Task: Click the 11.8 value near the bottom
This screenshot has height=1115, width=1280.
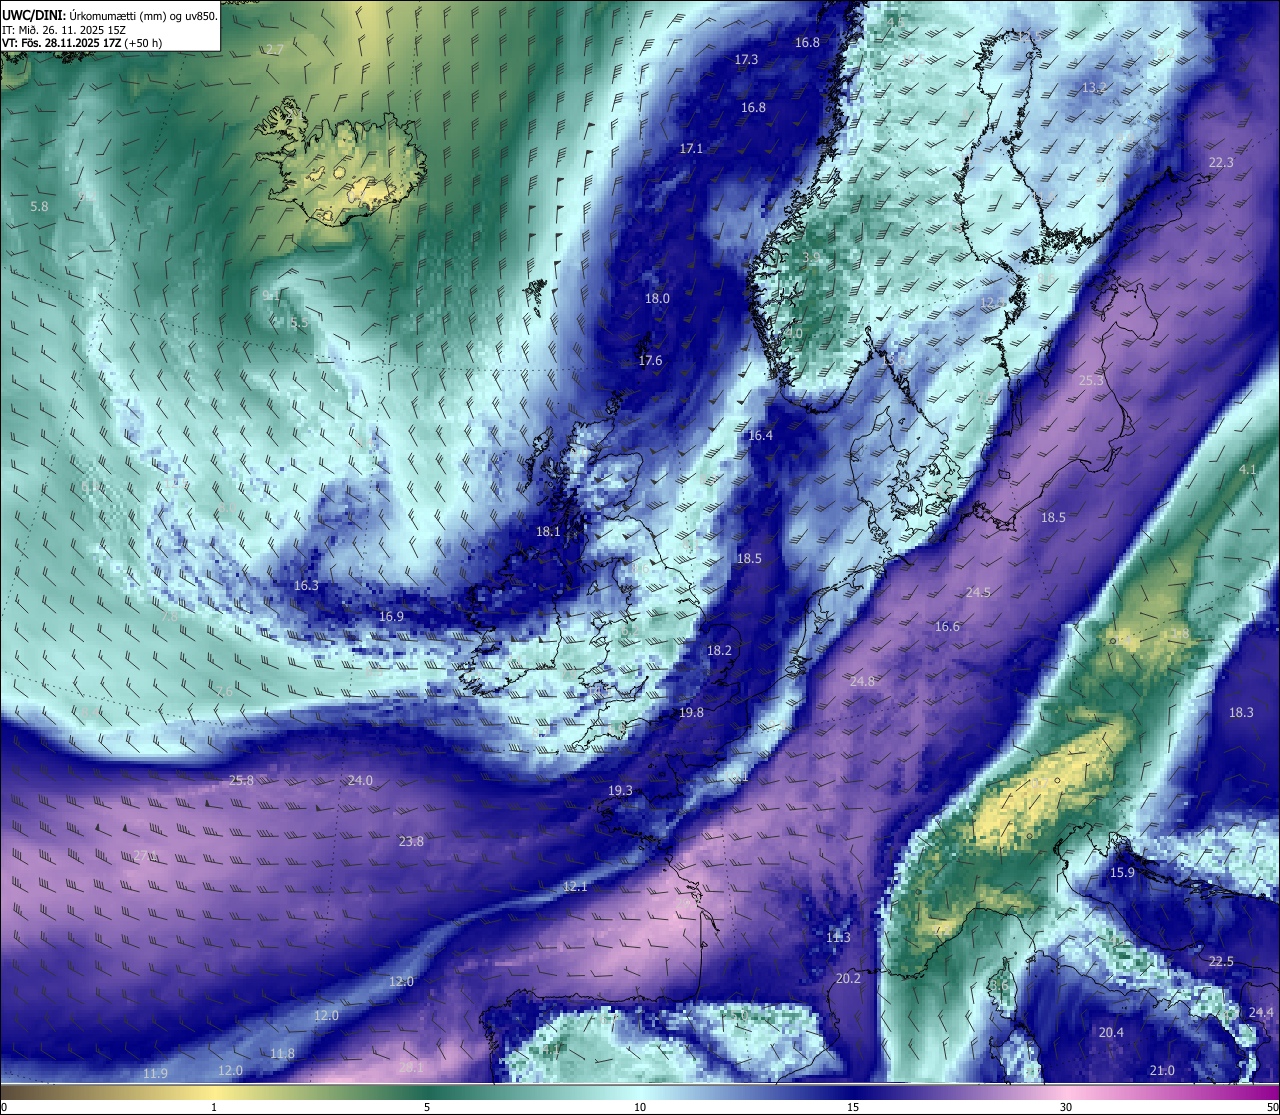Action: coord(283,1054)
